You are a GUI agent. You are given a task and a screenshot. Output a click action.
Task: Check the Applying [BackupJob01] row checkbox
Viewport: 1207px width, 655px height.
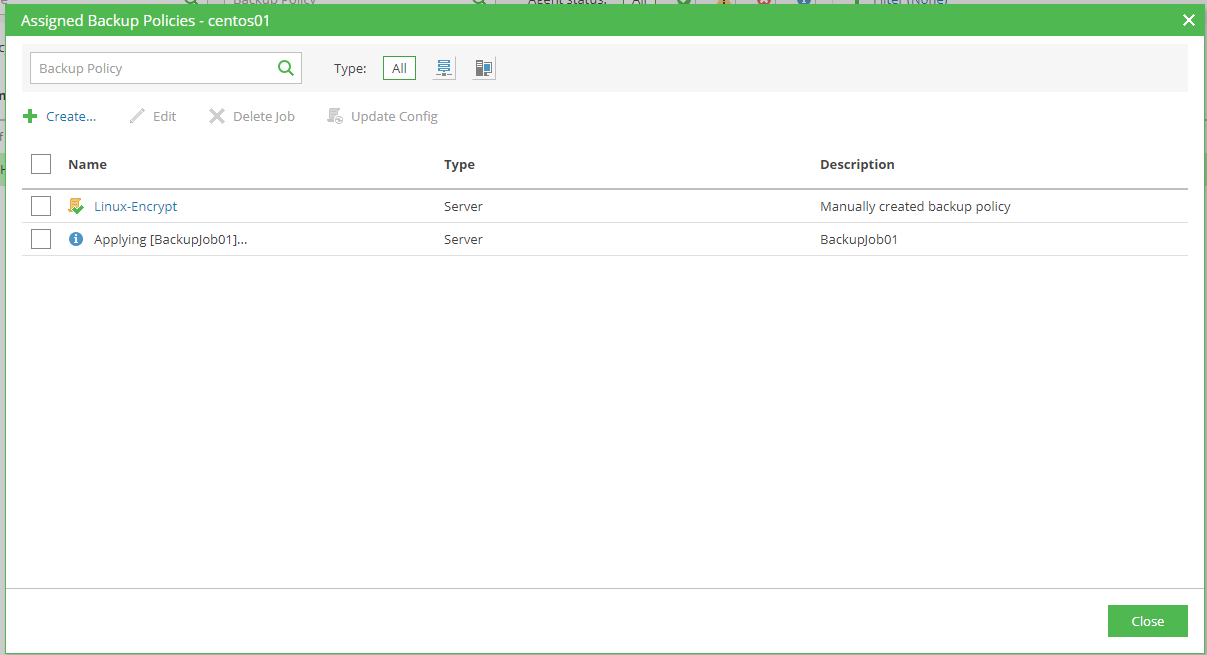pos(41,239)
